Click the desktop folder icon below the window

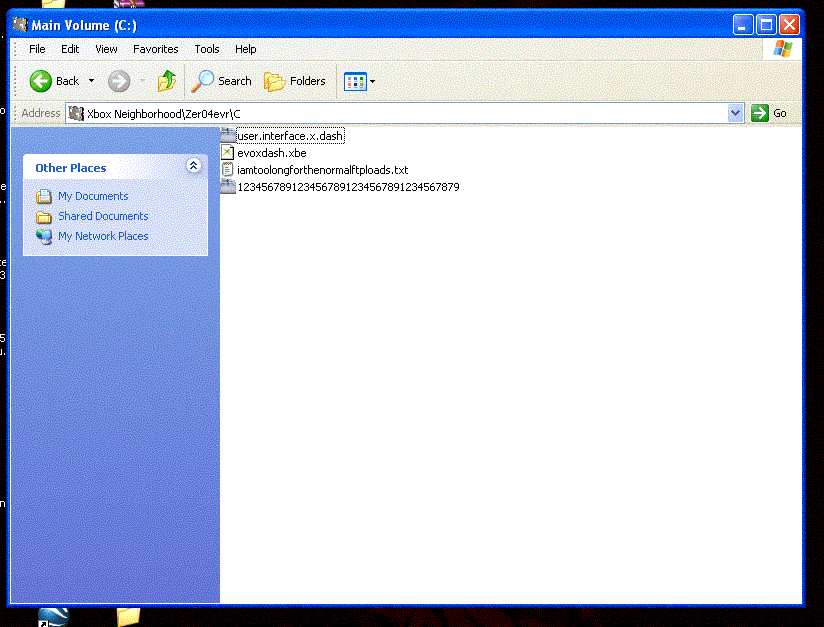[128, 617]
